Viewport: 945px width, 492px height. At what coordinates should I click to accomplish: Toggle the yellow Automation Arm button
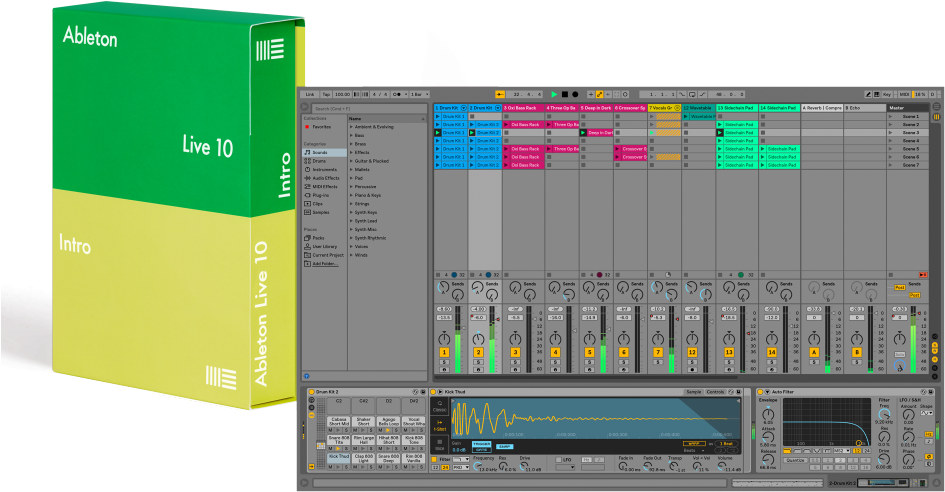pos(600,94)
